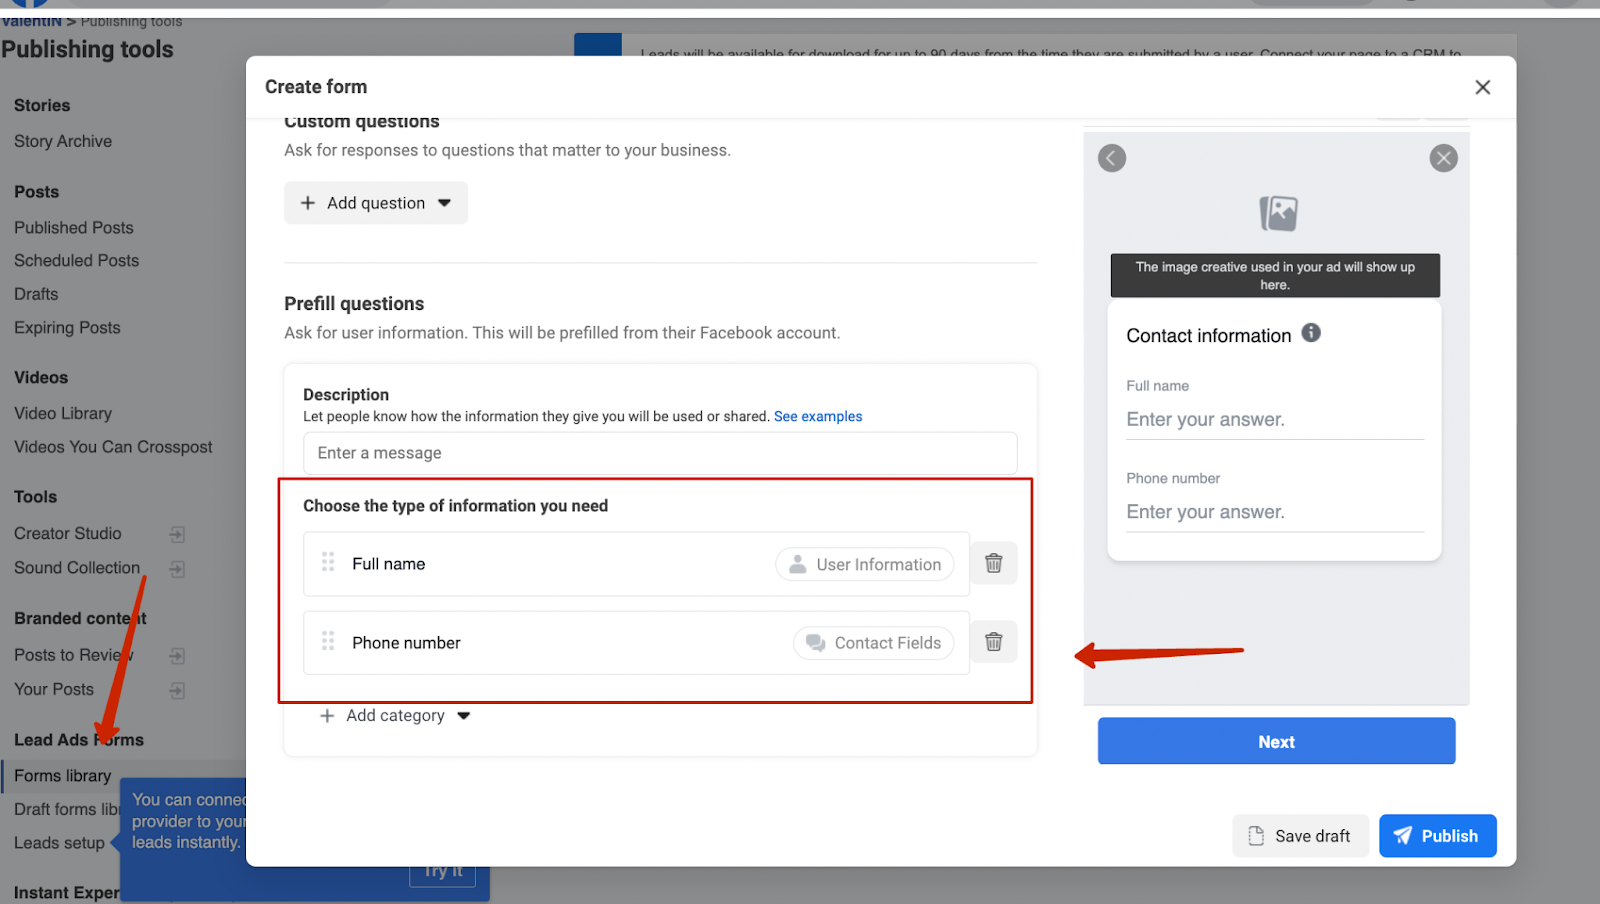Screen dimensions: 1600x904
Task: Open Leads setup in sidebar
Action: (59, 843)
